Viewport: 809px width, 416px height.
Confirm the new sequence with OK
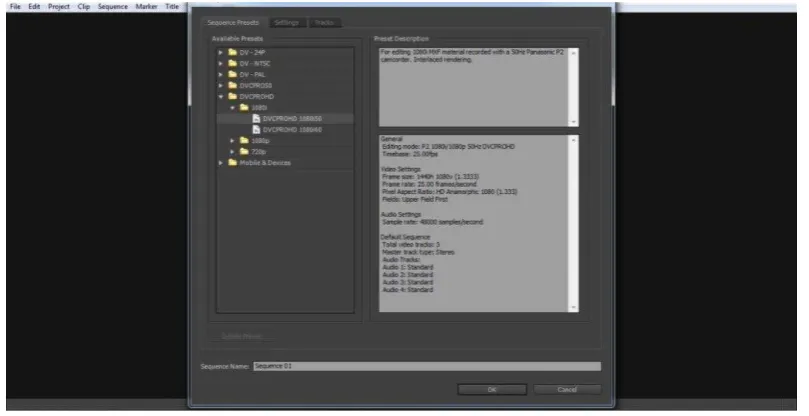coord(492,390)
